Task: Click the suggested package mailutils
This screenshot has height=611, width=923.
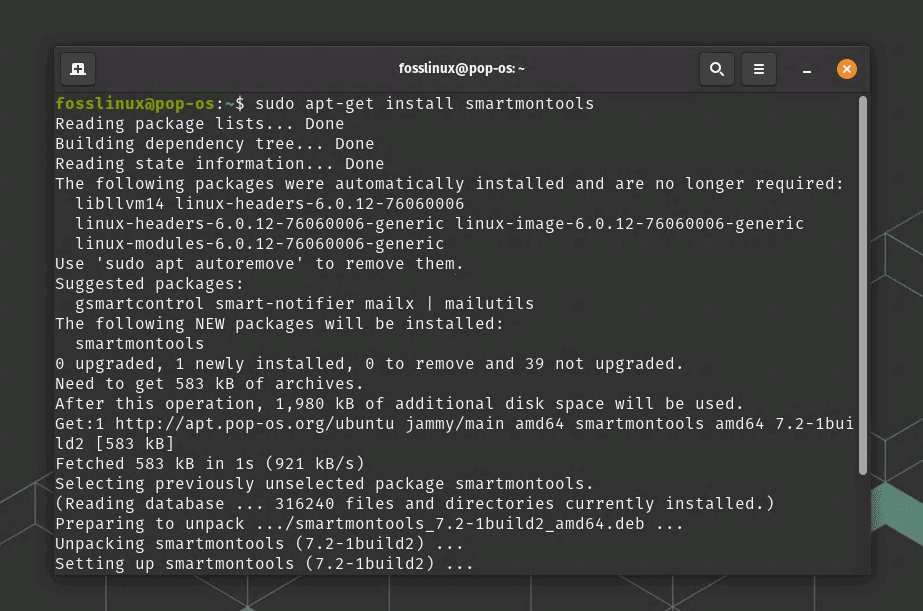Action: 489,304
